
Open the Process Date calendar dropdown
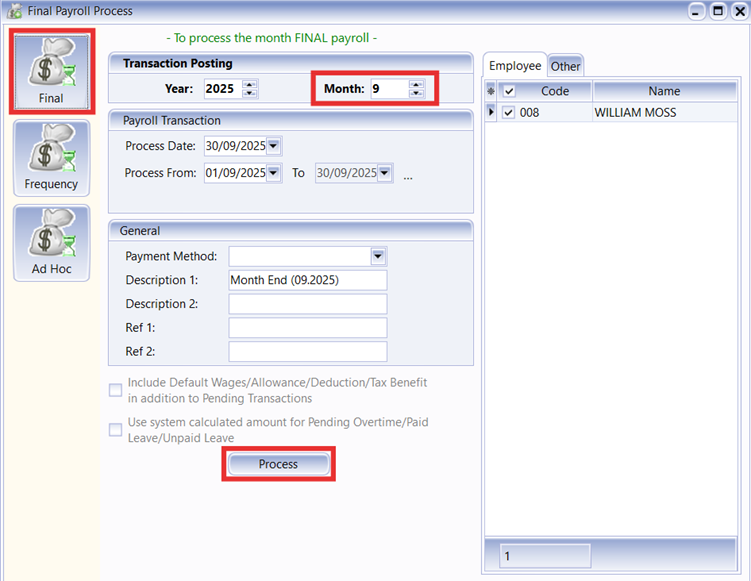[x=274, y=147]
